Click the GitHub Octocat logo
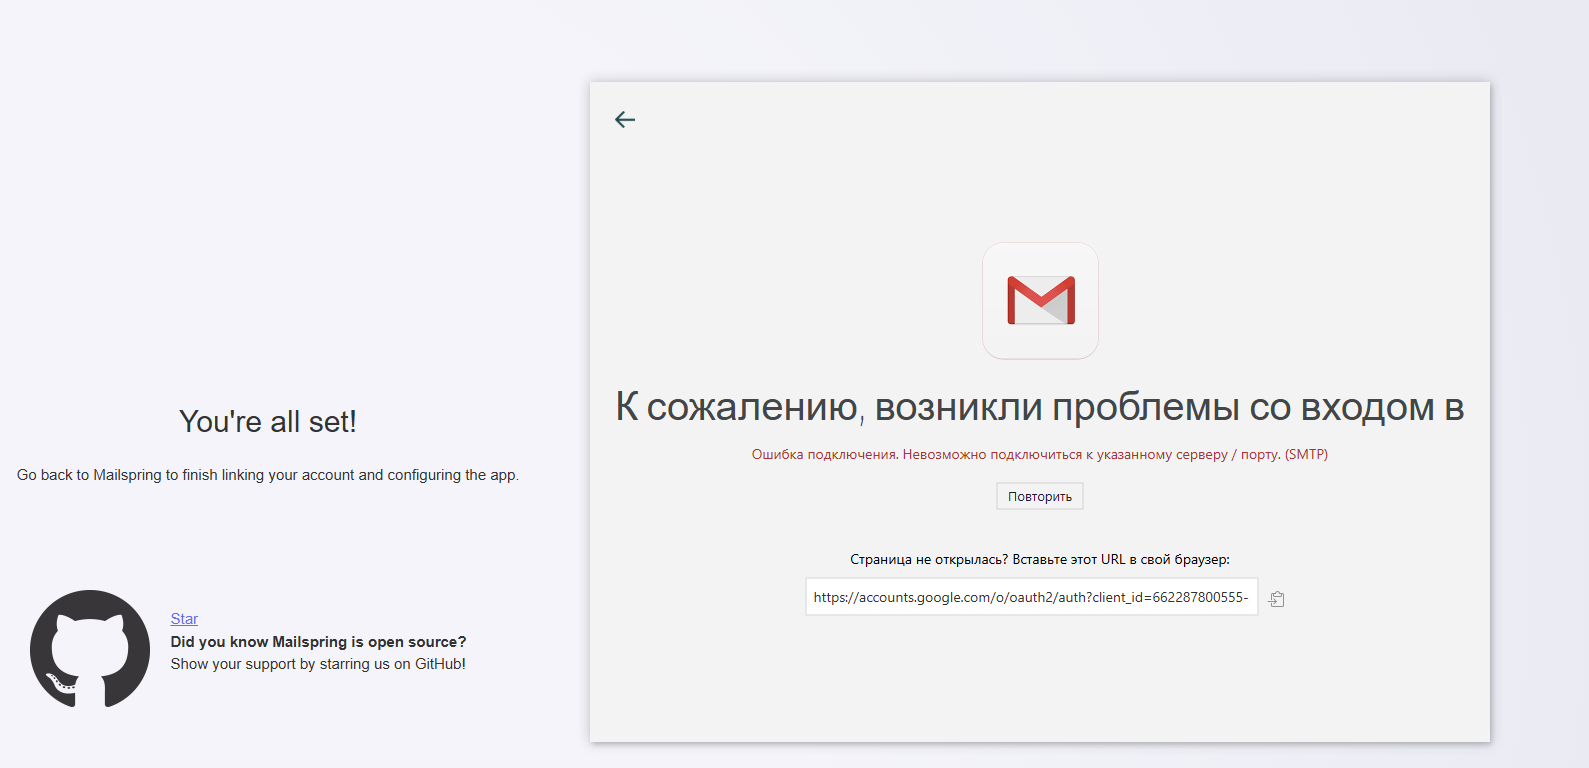The image size is (1589, 768). 90,649
